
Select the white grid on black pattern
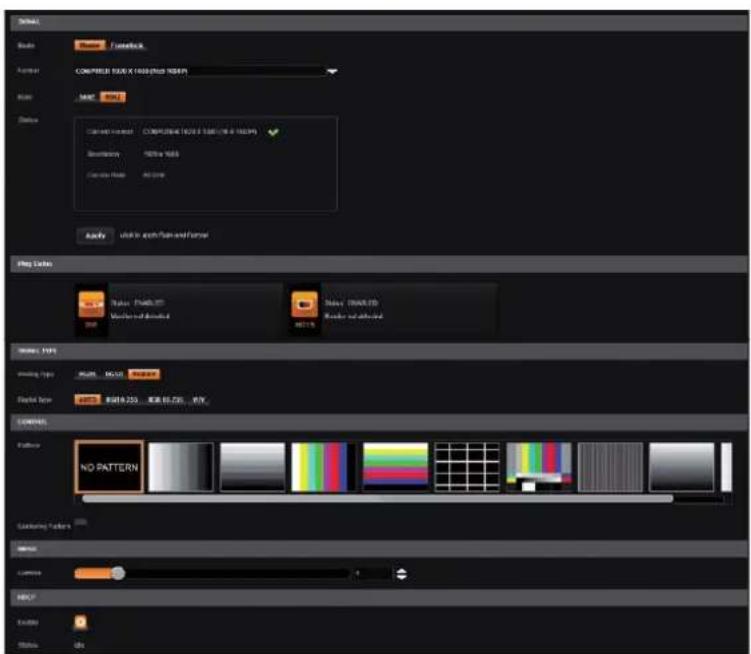[467, 467]
